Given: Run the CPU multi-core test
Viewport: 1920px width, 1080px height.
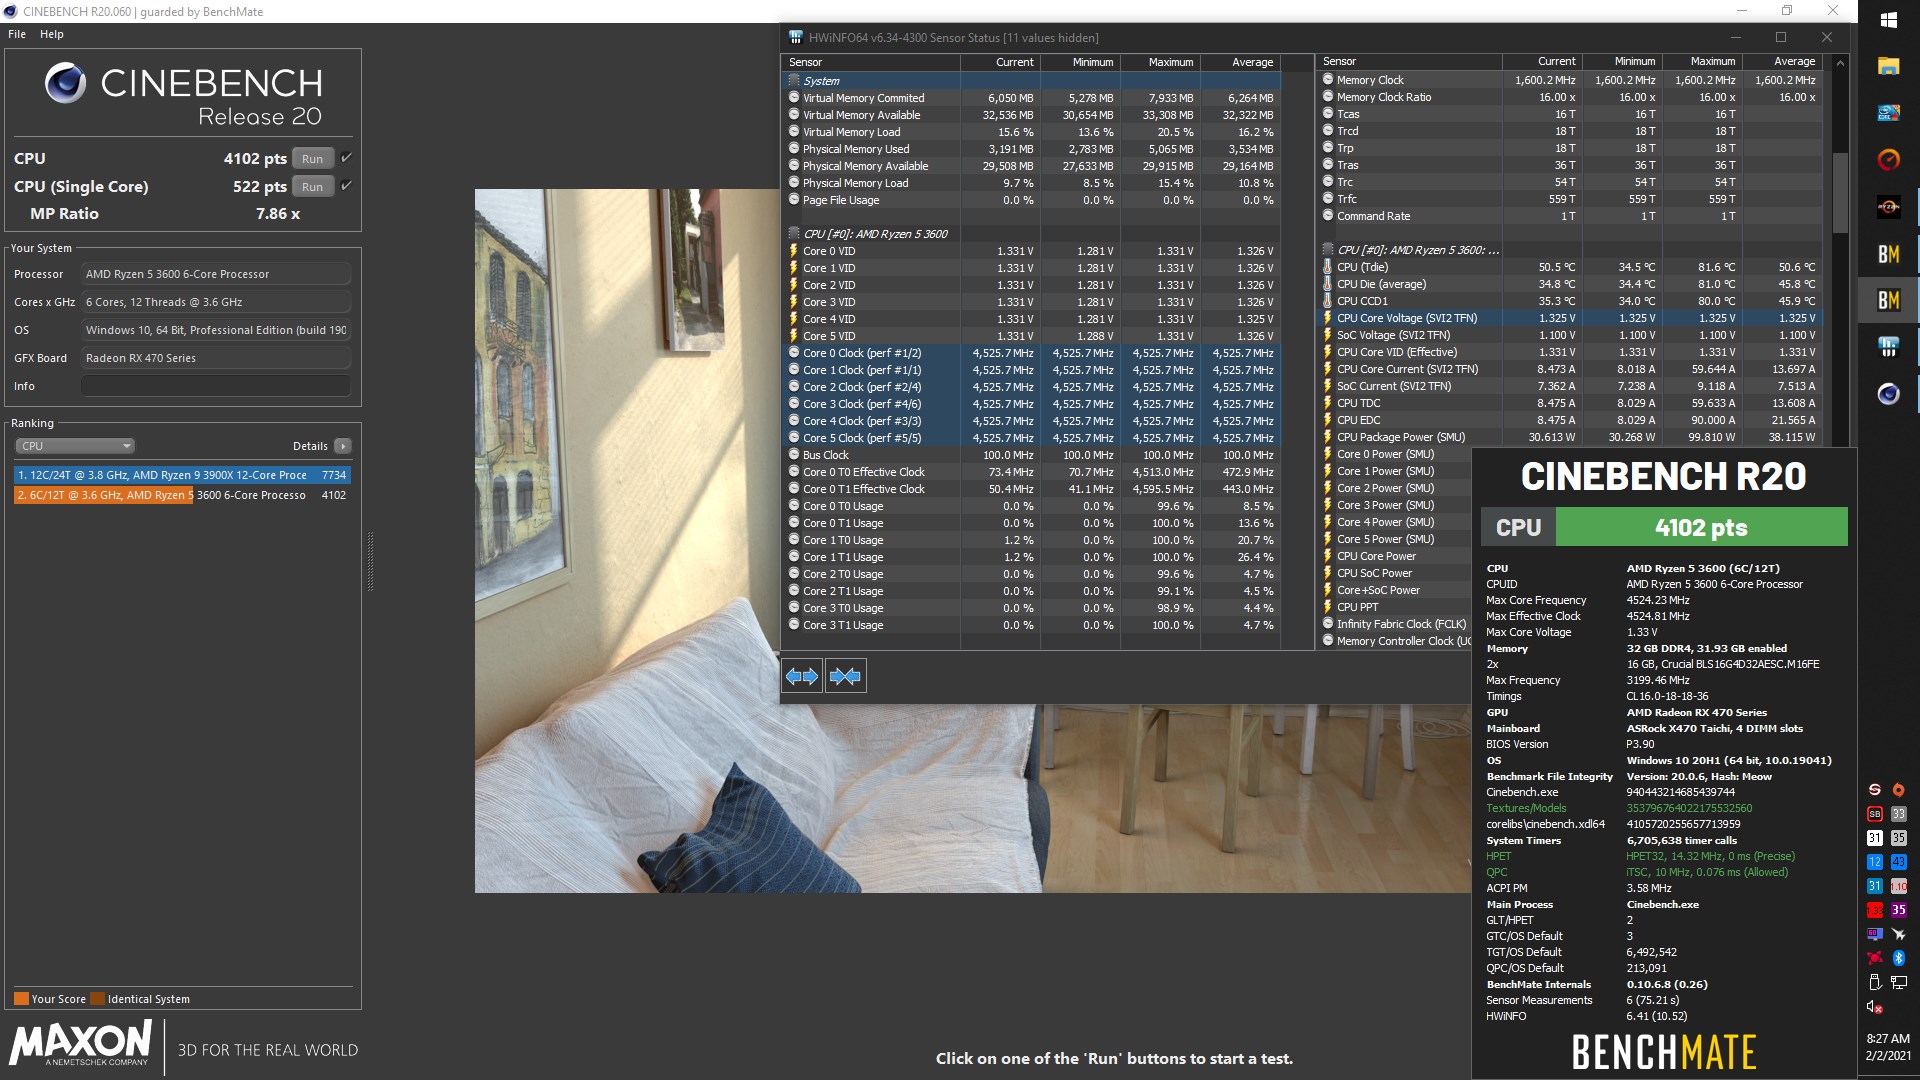Looking at the screenshot, I should point(313,158).
